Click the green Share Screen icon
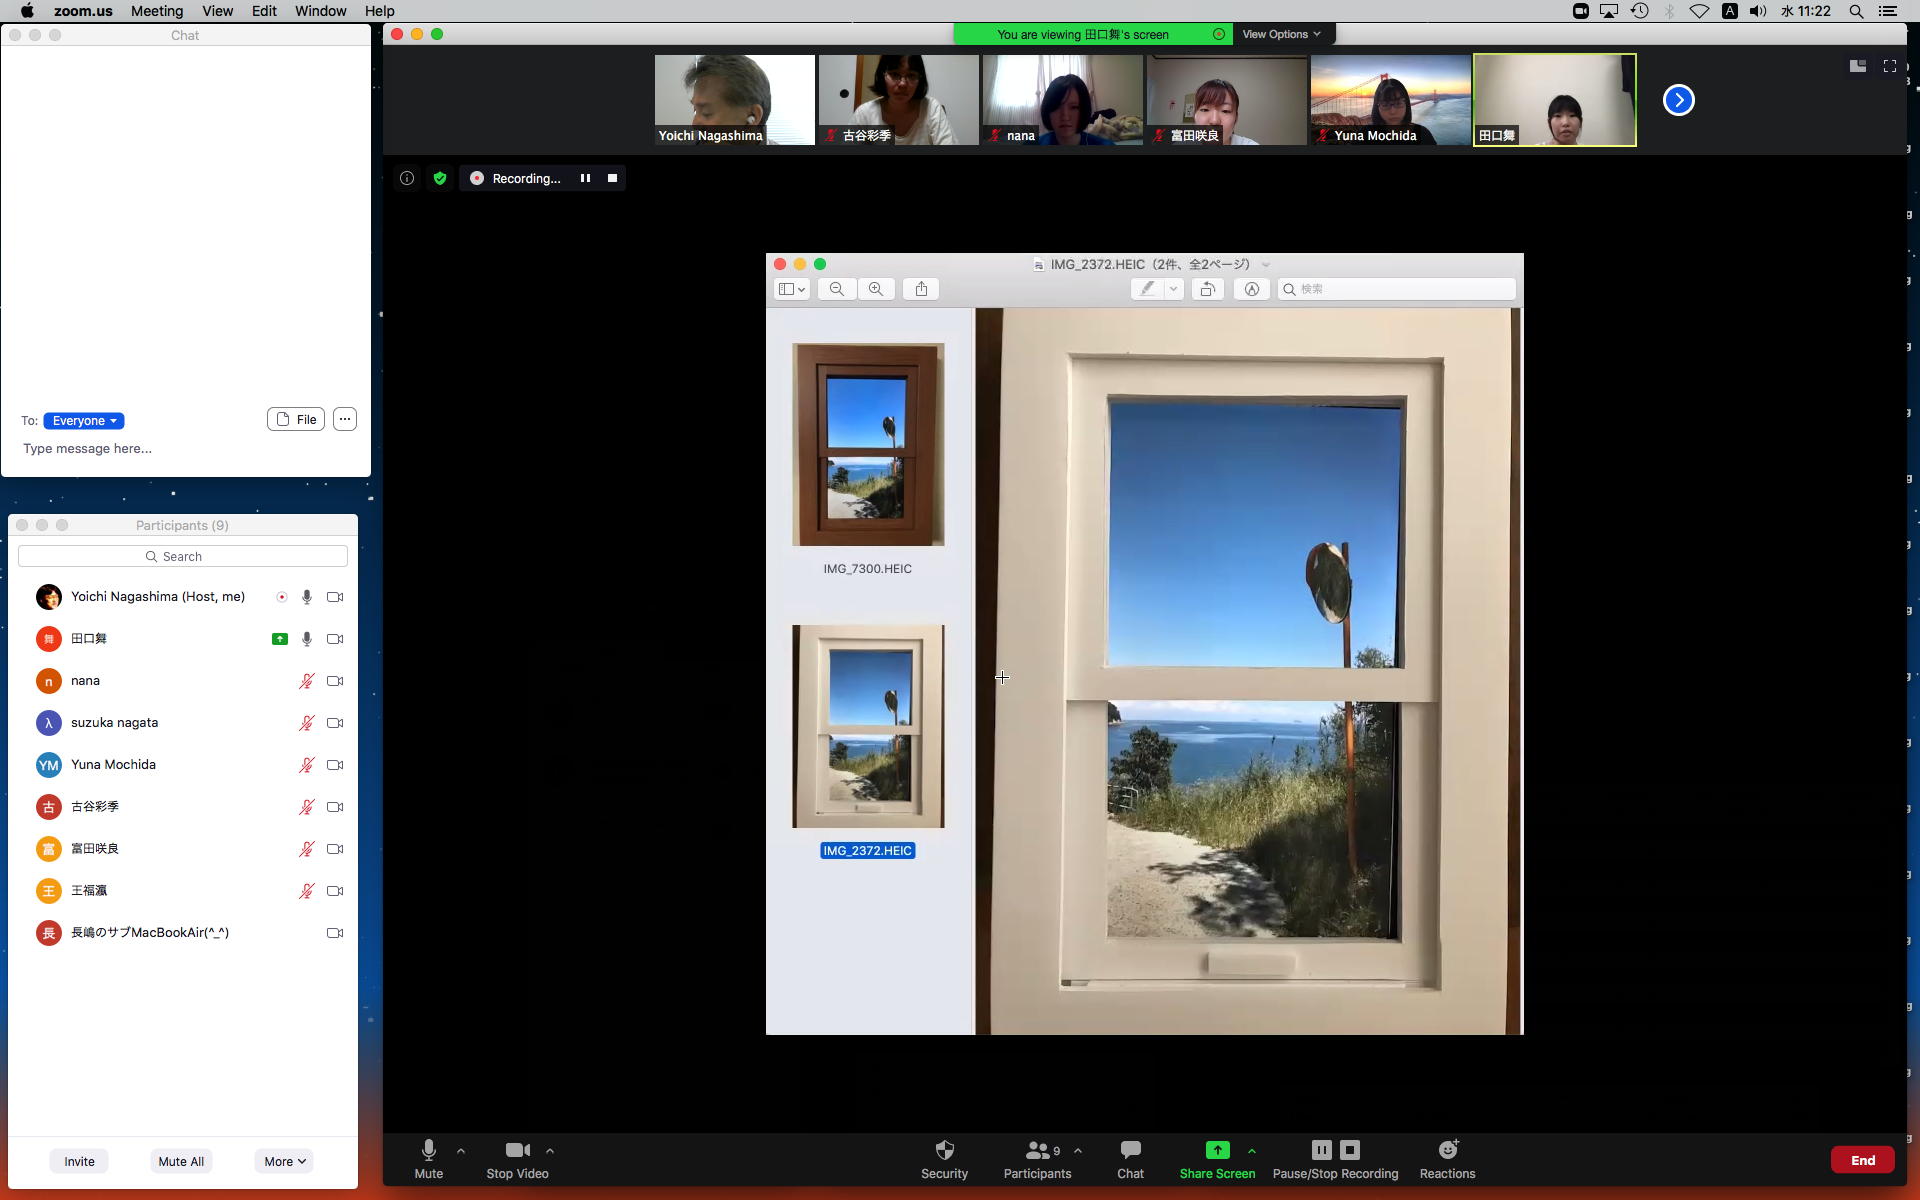The height and width of the screenshot is (1200, 1920). (1217, 1150)
